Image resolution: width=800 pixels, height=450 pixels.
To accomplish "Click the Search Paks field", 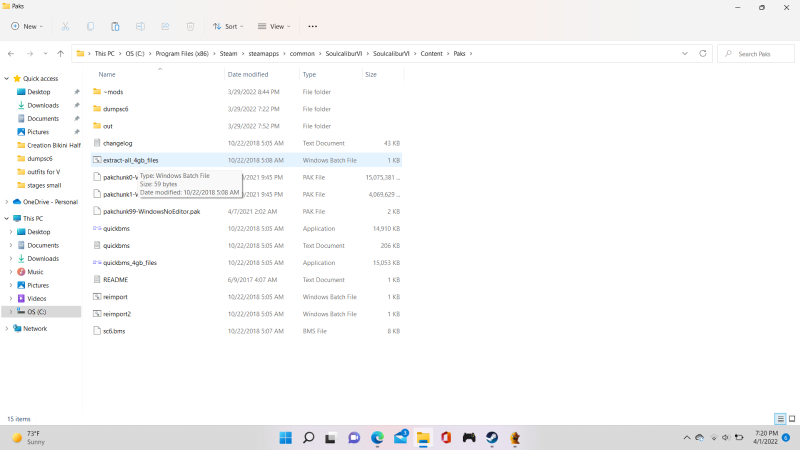I will (756, 54).
